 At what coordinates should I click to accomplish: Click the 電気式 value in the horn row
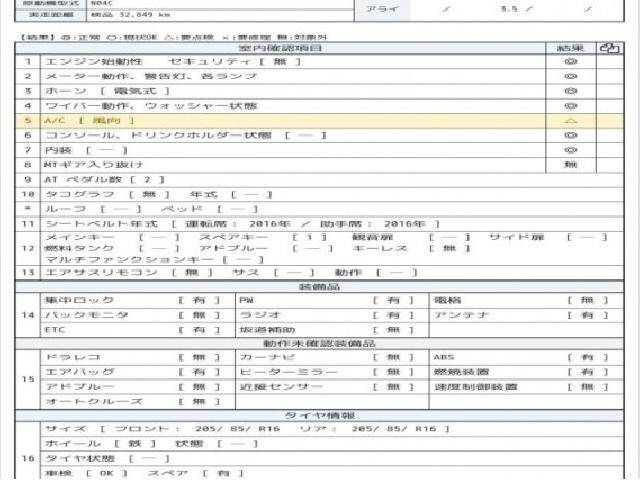[x=135, y=91]
